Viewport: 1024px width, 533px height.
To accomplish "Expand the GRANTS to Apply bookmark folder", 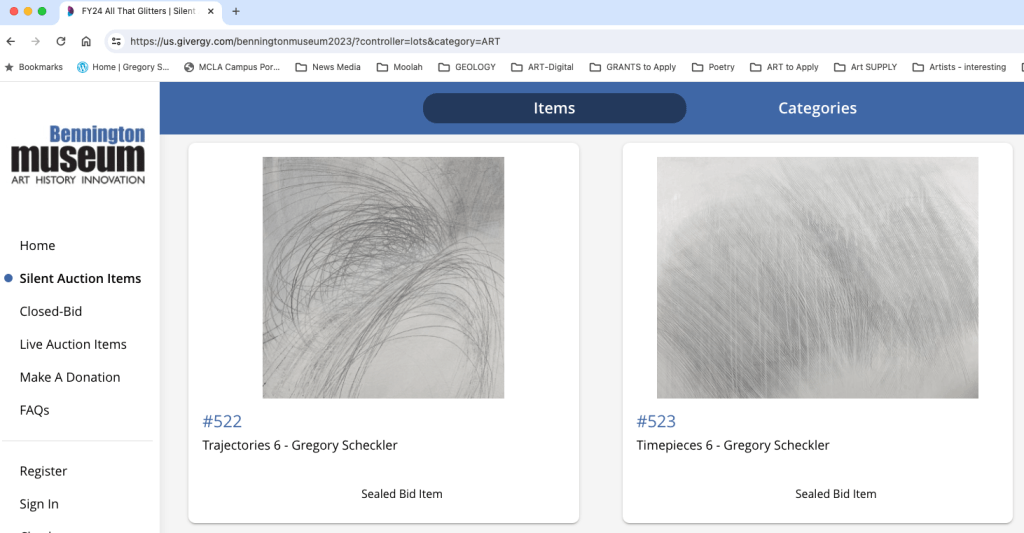I will (632, 67).
